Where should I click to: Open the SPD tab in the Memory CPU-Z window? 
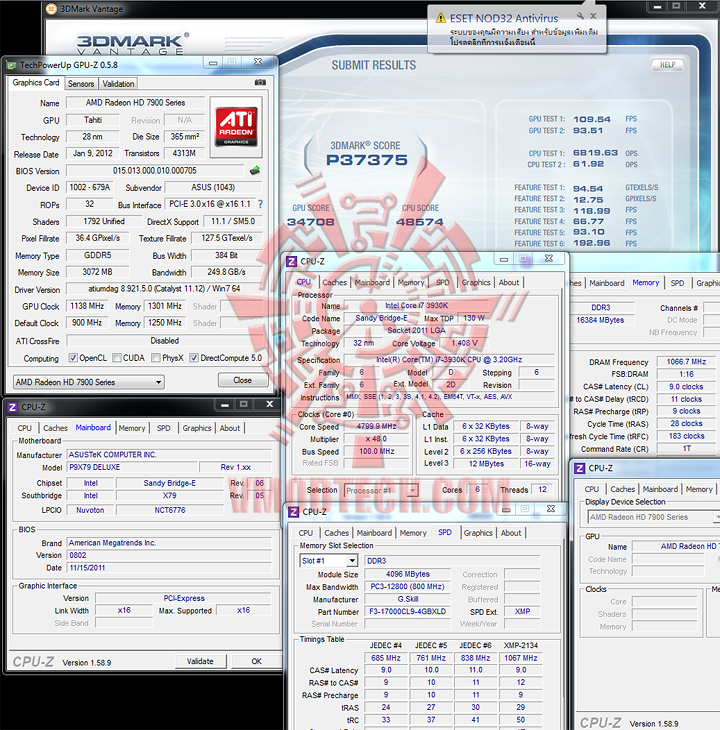(x=677, y=283)
